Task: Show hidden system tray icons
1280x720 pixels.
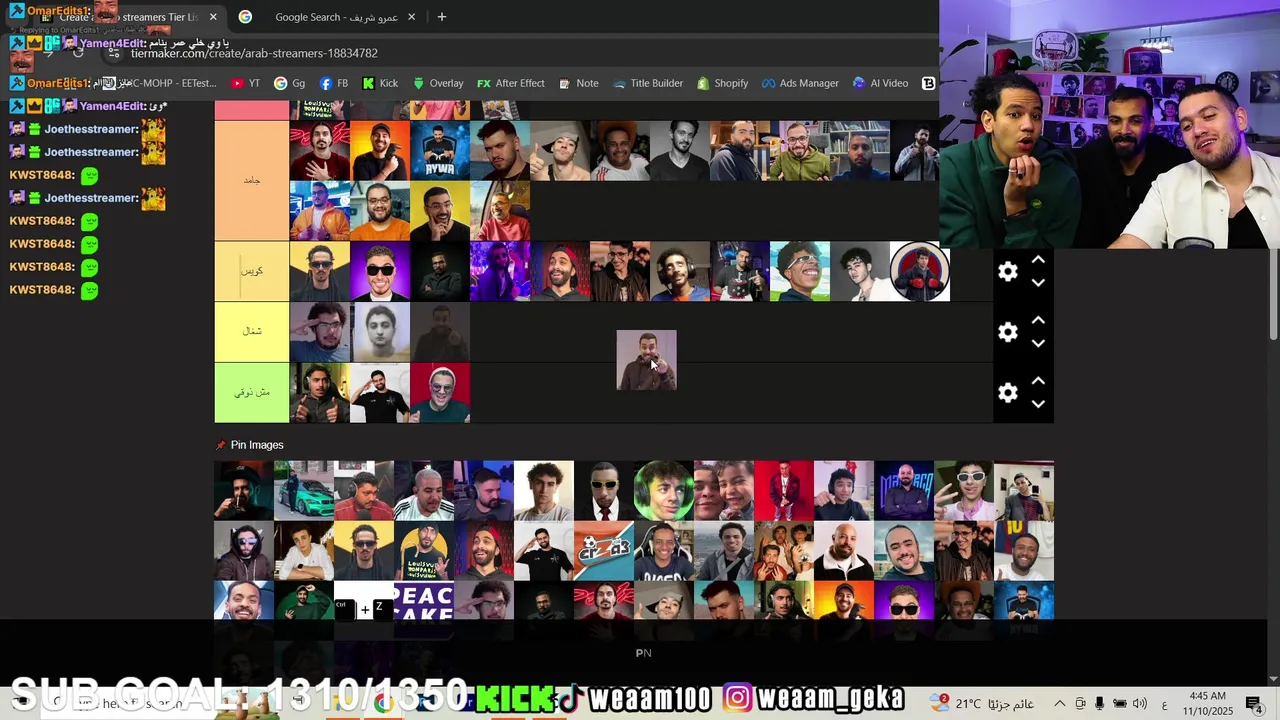Action: point(1060,703)
